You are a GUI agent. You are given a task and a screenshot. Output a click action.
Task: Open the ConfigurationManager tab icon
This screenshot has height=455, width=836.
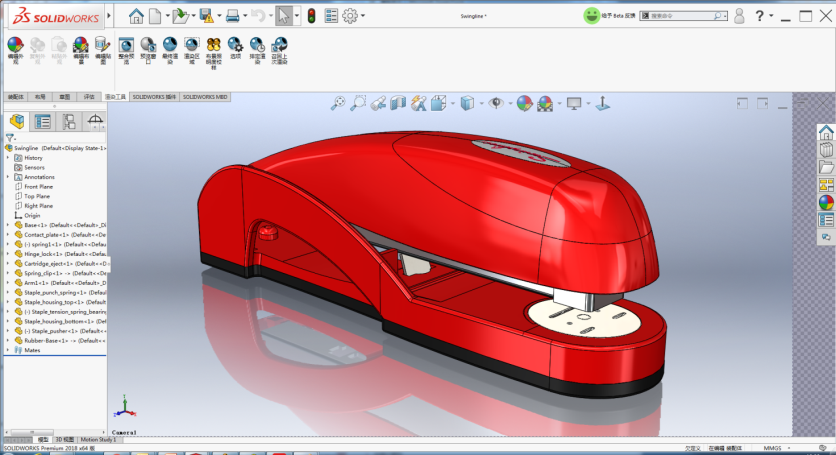coord(69,122)
